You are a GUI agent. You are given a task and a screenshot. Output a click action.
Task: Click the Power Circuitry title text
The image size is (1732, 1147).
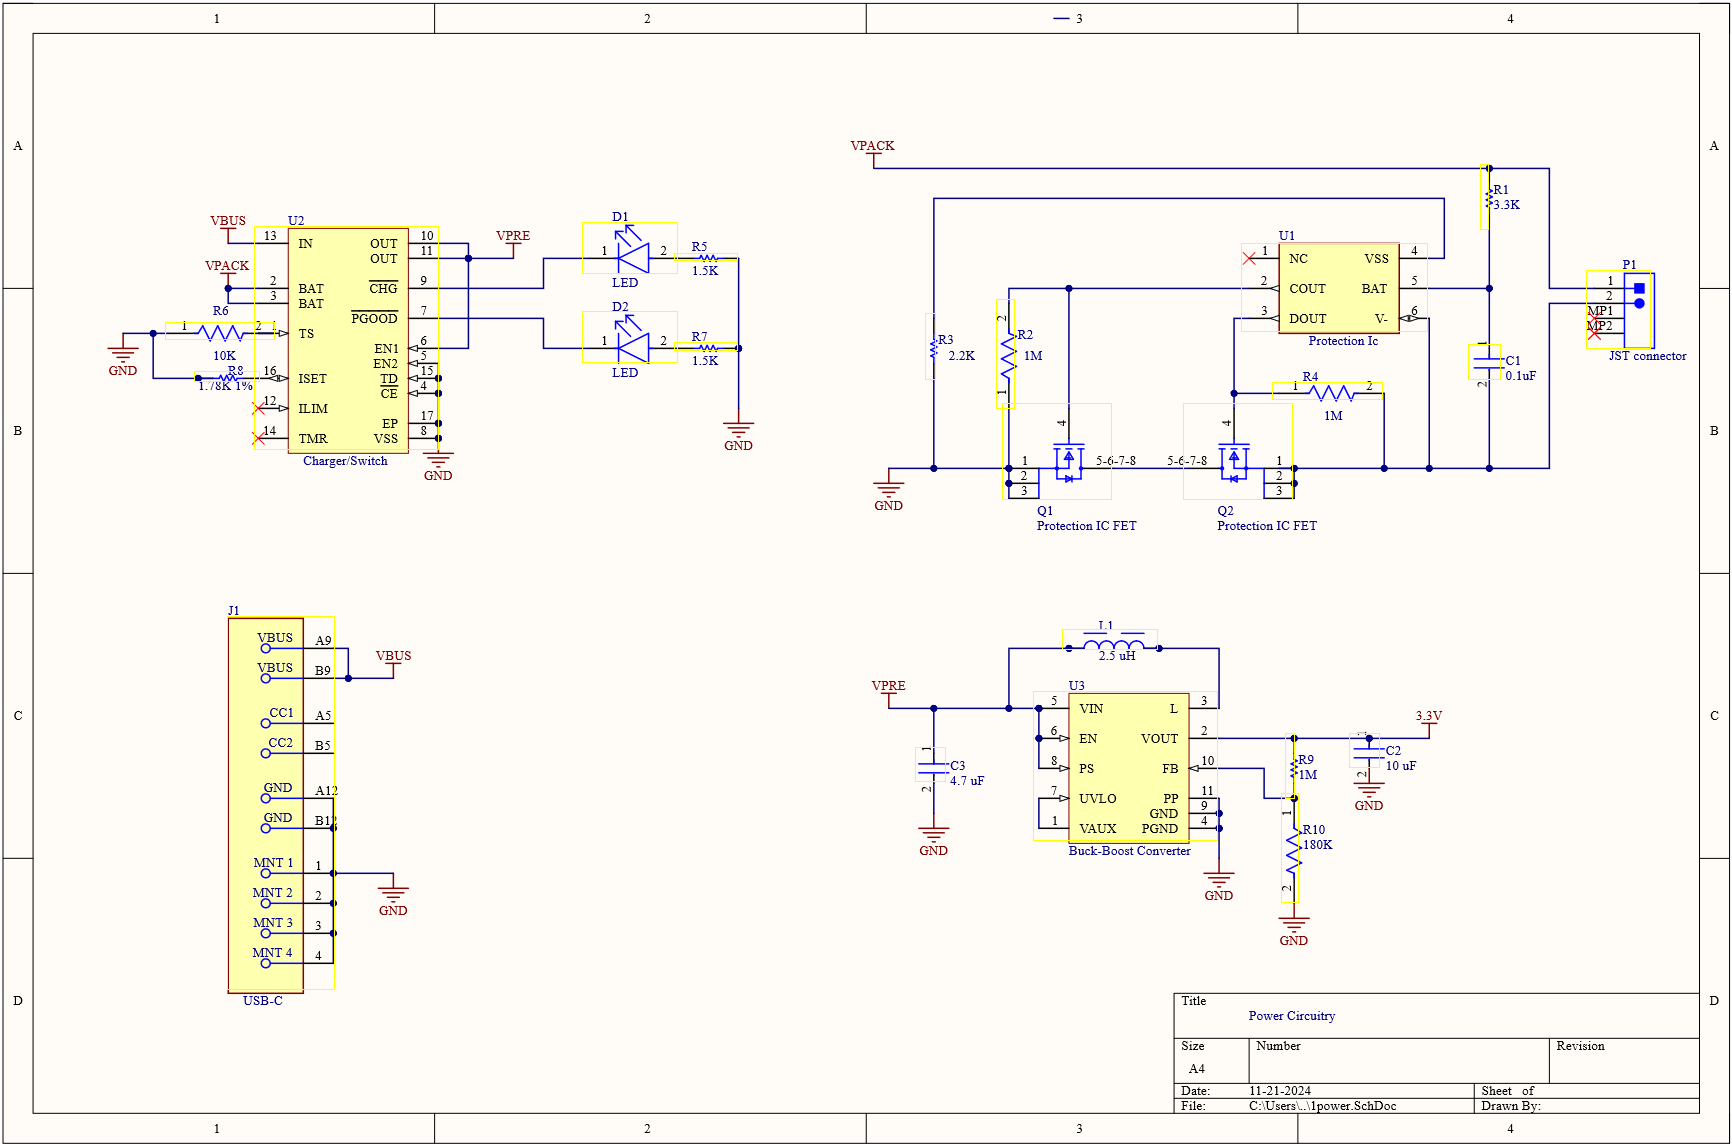point(1291,1016)
